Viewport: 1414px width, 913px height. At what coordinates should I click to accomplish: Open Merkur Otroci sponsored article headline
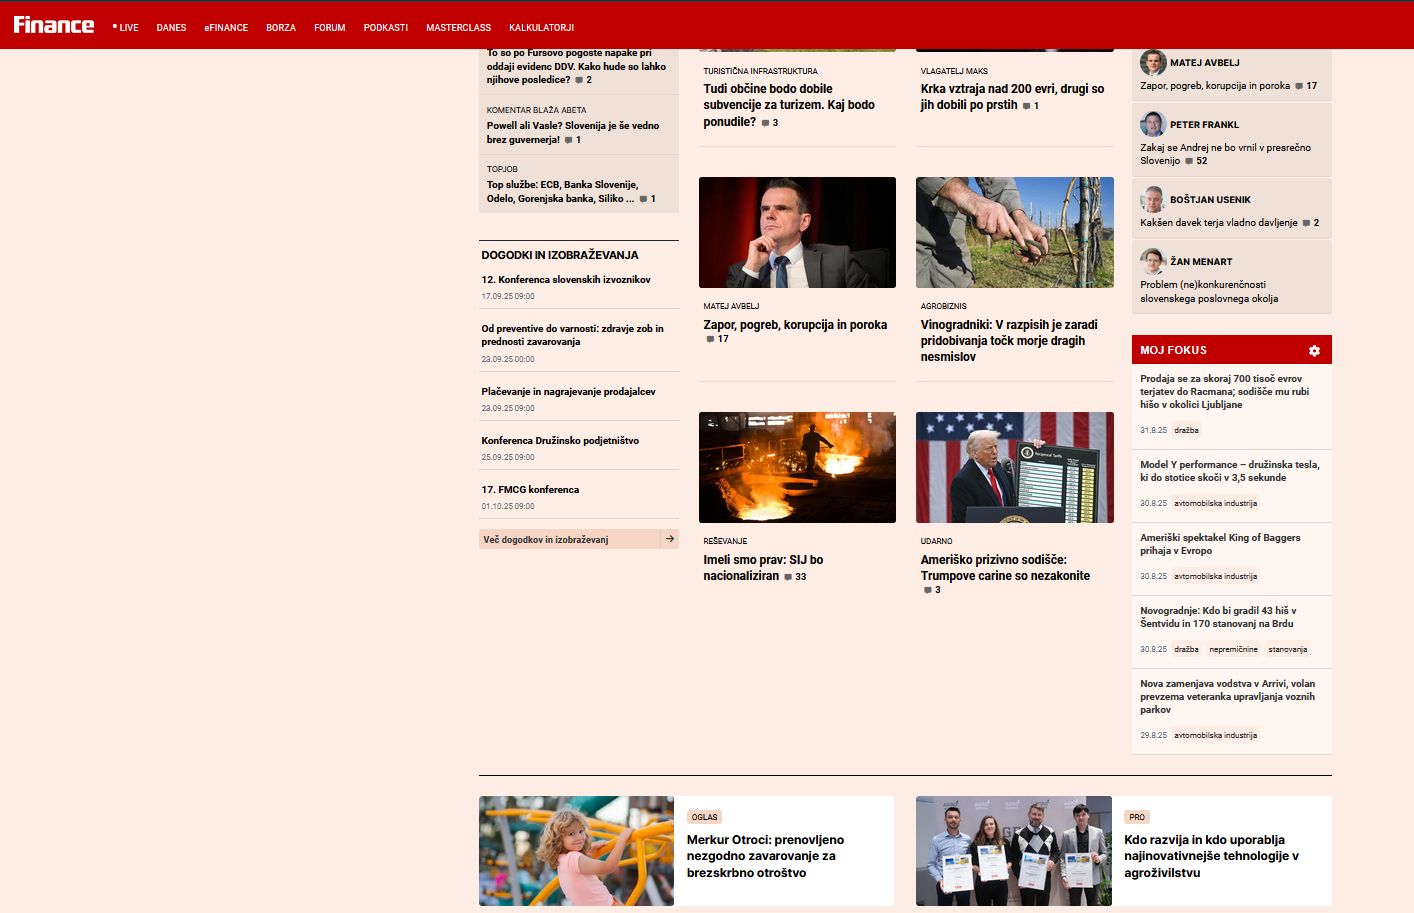click(765, 856)
